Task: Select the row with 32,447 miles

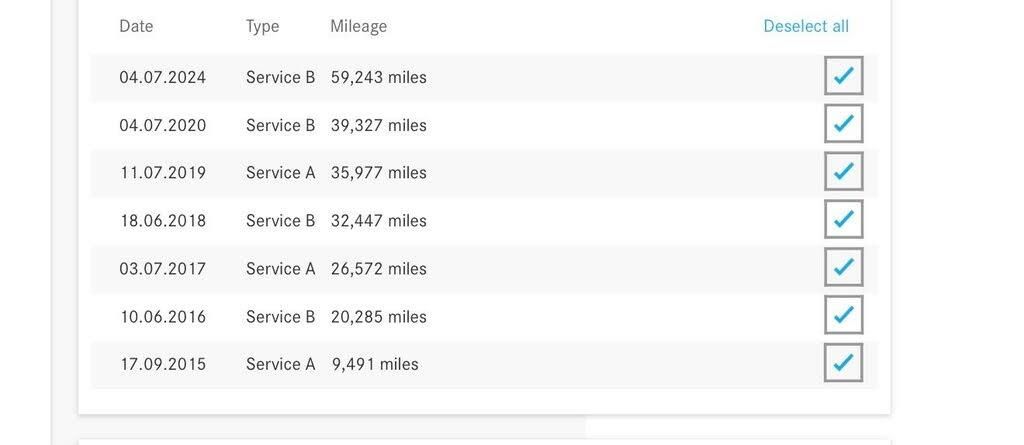Action: tap(484, 221)
